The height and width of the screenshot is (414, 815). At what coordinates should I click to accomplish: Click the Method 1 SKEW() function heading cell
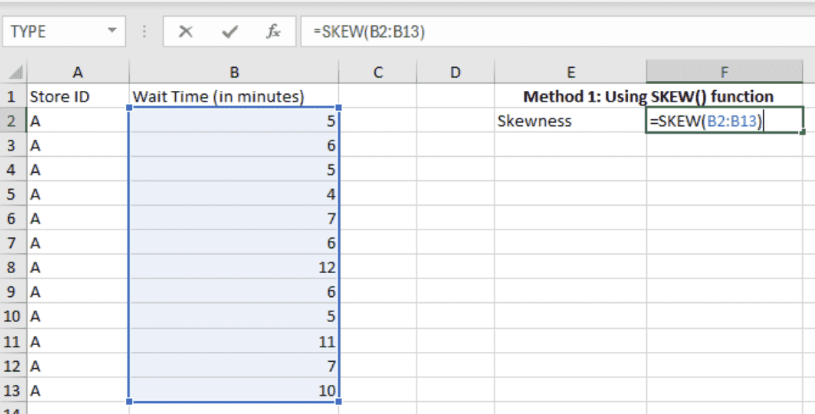coord(648,97)
